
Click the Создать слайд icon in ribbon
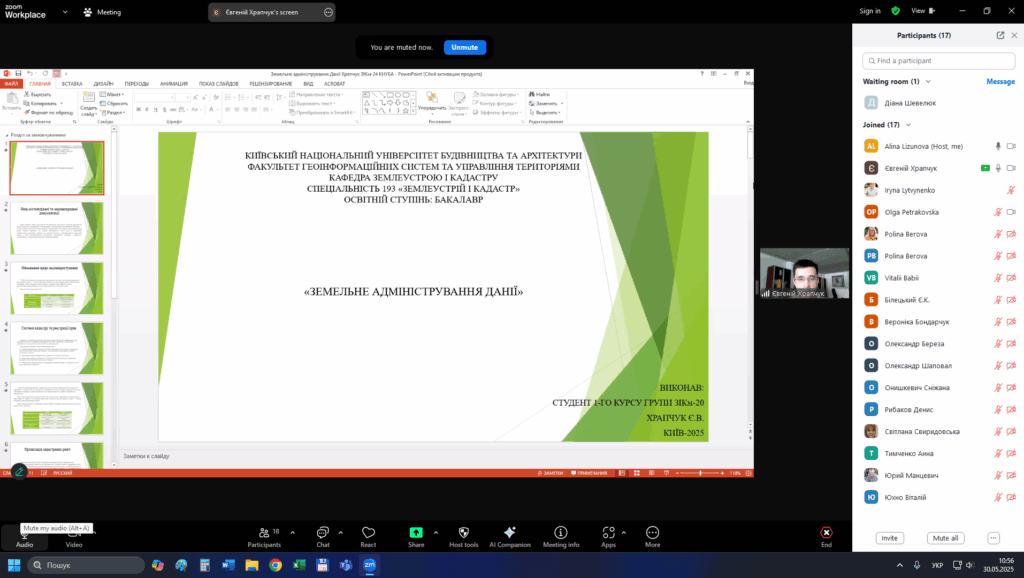(88, 104)
